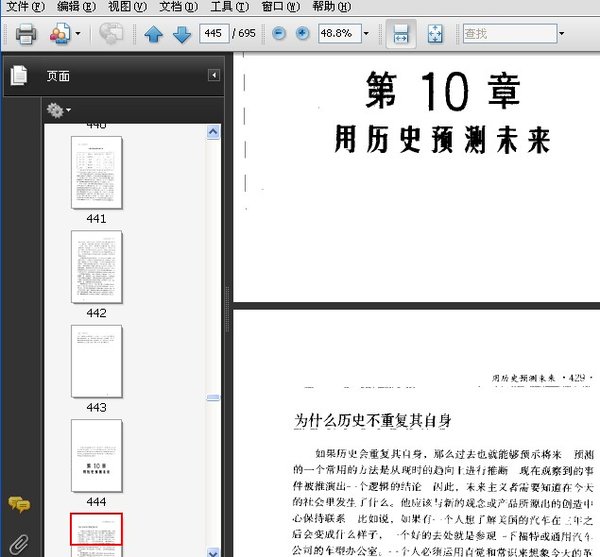
Task: Click the 用历史预测未来 chapter title
Action: pos(443,140)
